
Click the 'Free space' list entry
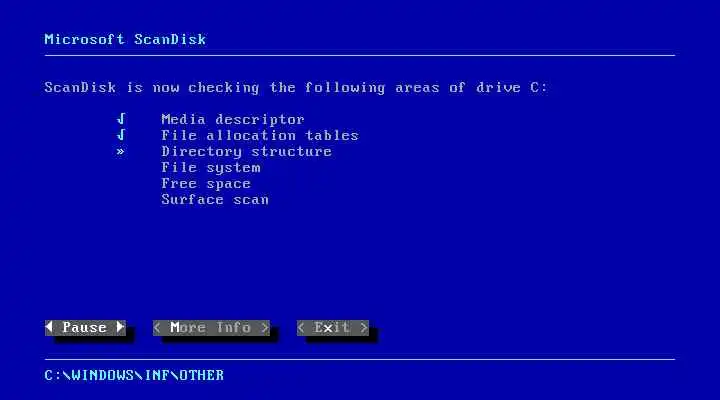point(206,184)
